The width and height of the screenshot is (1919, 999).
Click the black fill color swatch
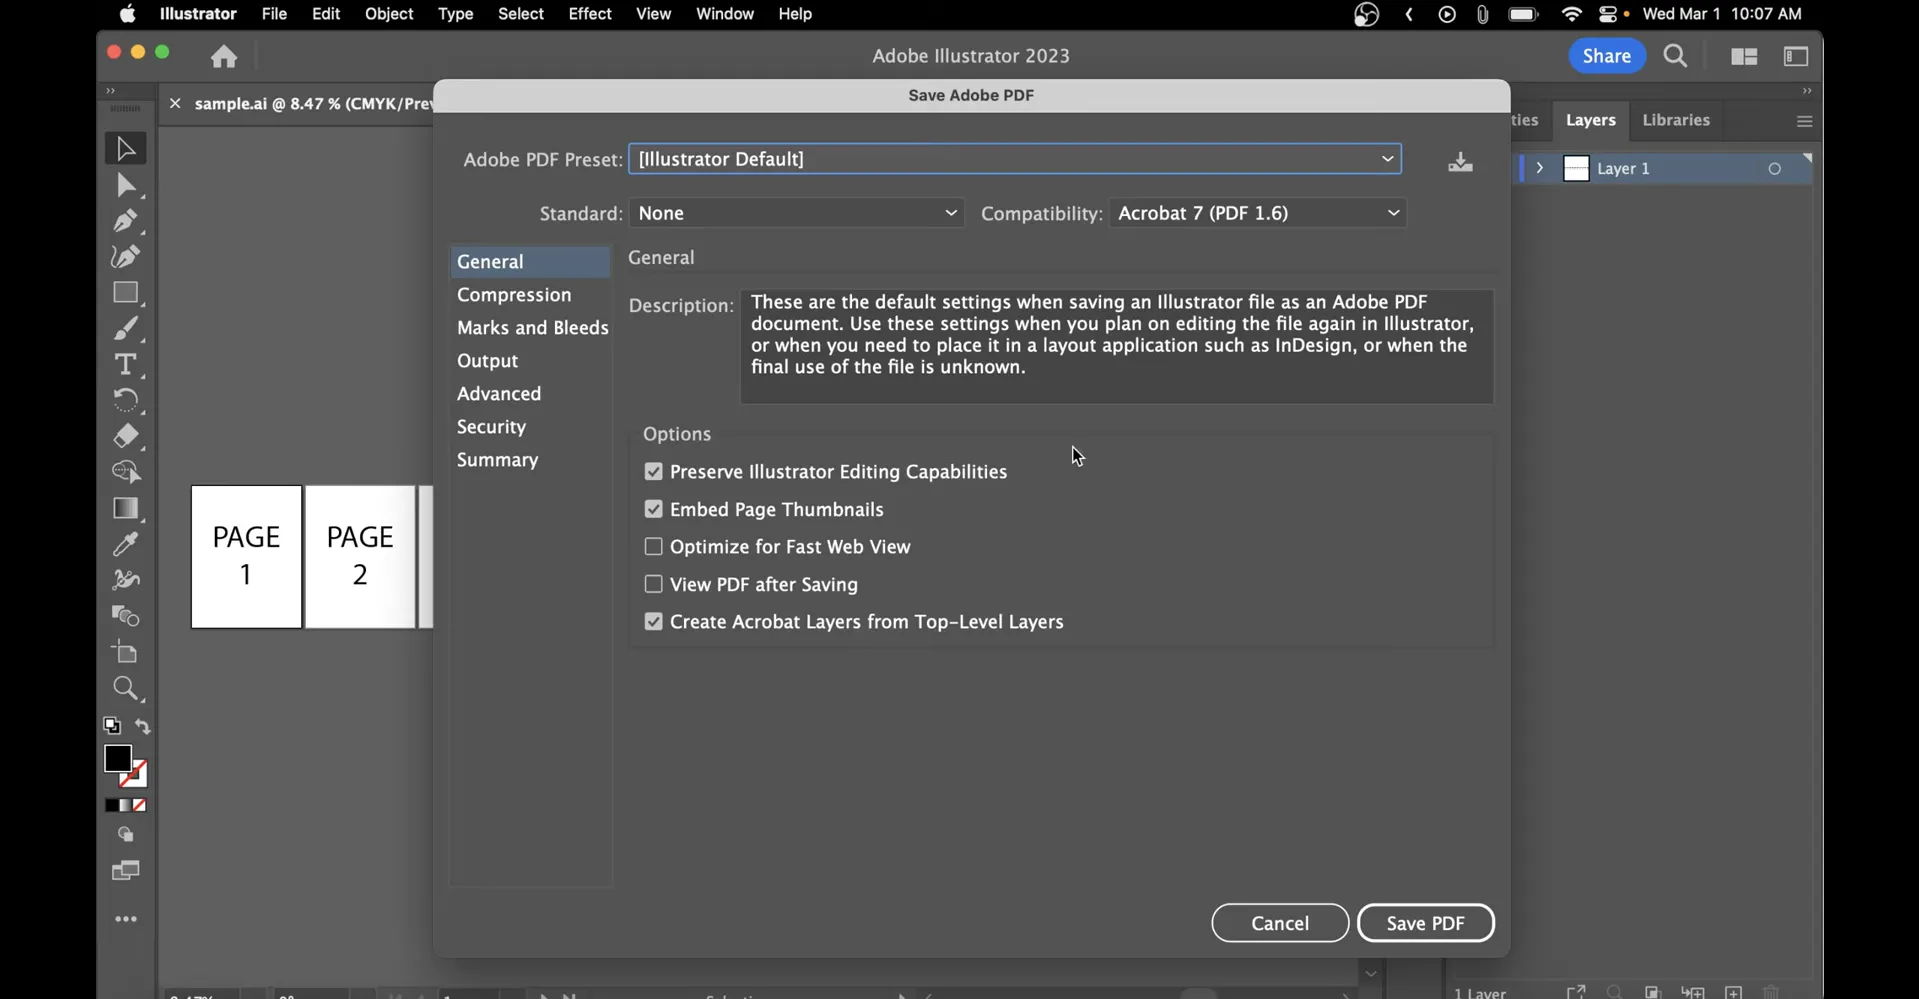(117, 760)
